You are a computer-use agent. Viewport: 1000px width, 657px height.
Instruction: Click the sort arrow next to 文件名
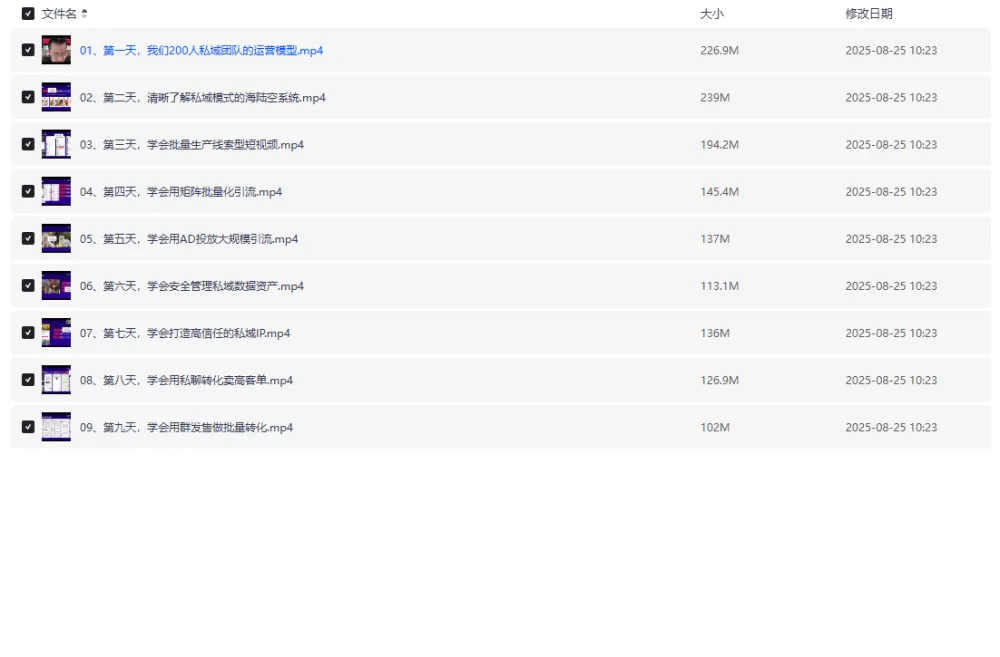click(x=84, y=14)
